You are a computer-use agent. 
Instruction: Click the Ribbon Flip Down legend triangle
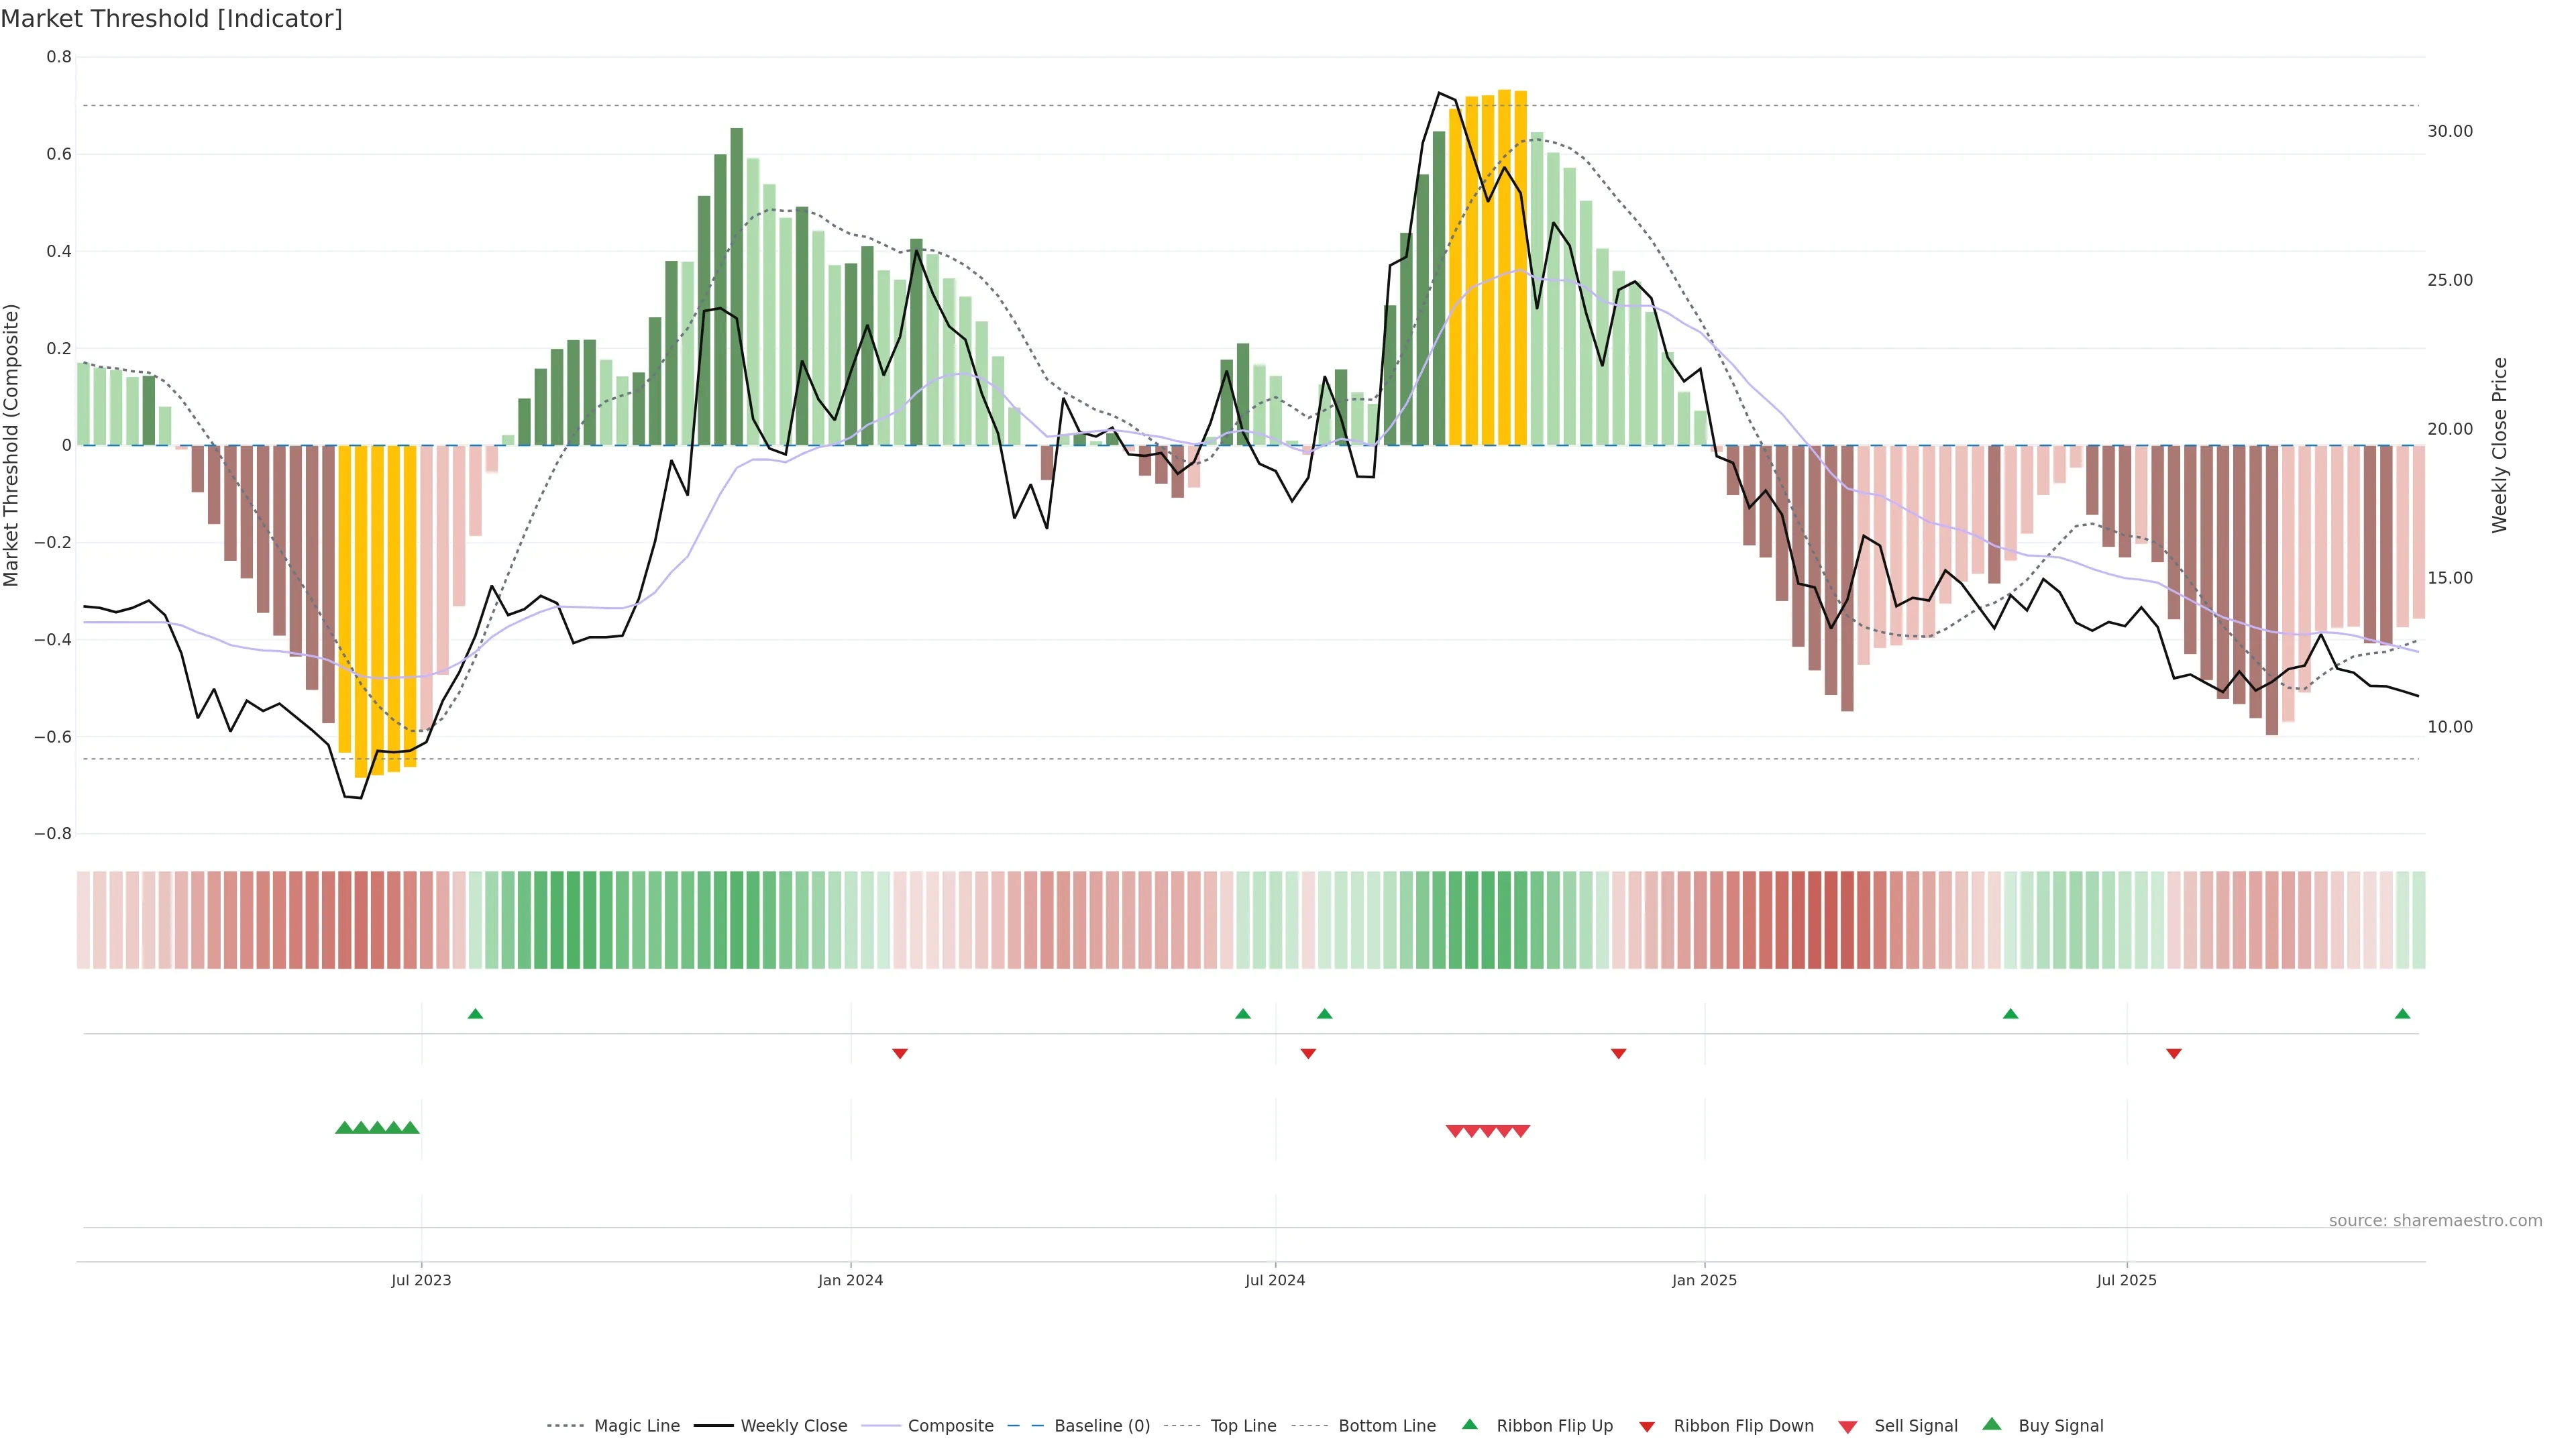[1647, 1426]
